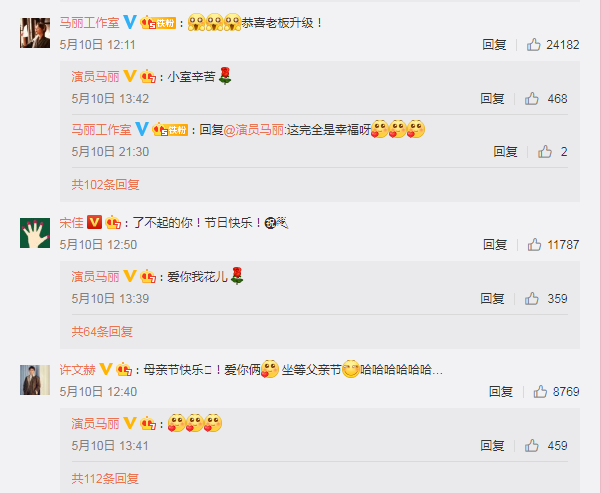
Task: Click thumbs-up on reply with 468 likes
Action: 532,99
